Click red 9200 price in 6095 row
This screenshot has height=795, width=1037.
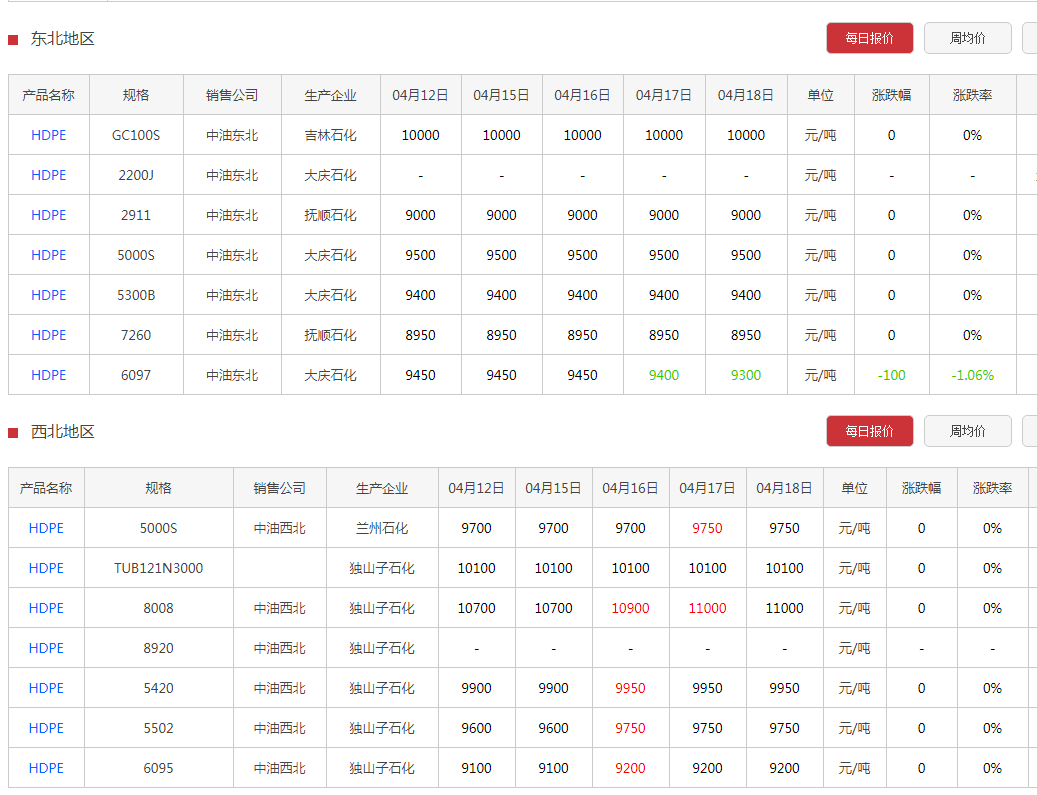pyautogui.click(x=630, y=769)
